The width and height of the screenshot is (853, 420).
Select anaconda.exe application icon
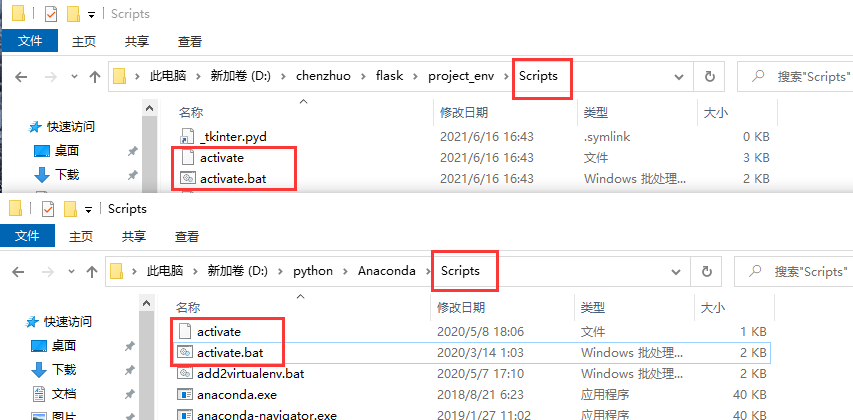(184, 394)
